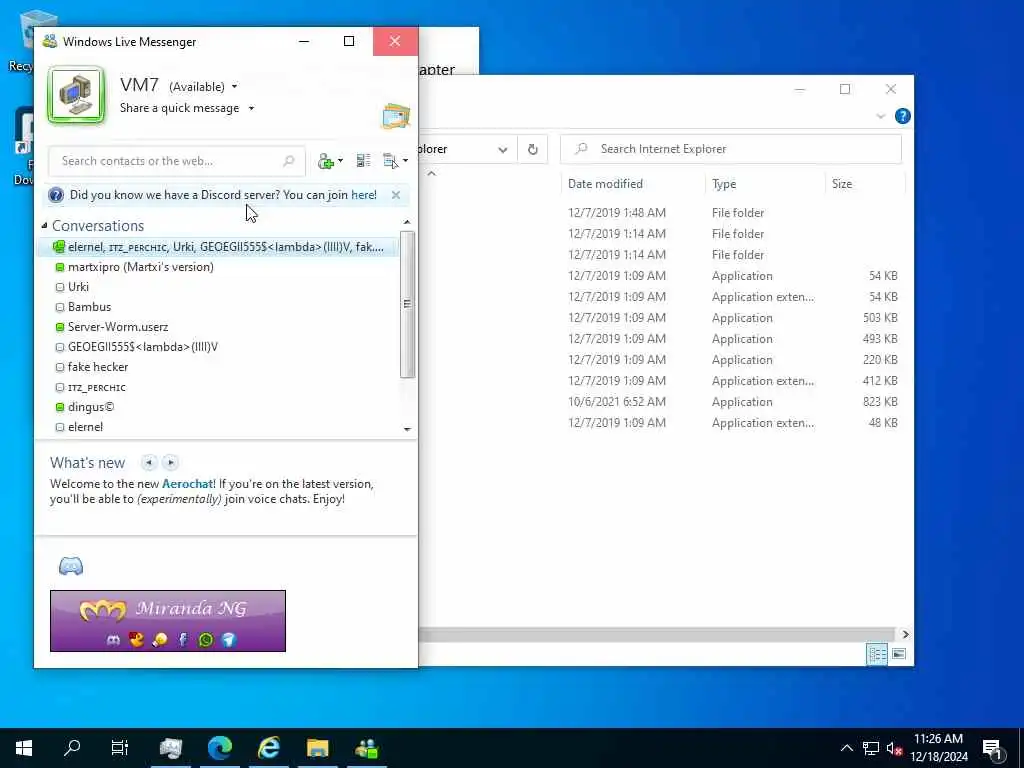The width and height of the screenshot is (1024, 768).
Task: Select contact GEOEGII555$<lambda>(IIII)V
Action: coord(219,347)
